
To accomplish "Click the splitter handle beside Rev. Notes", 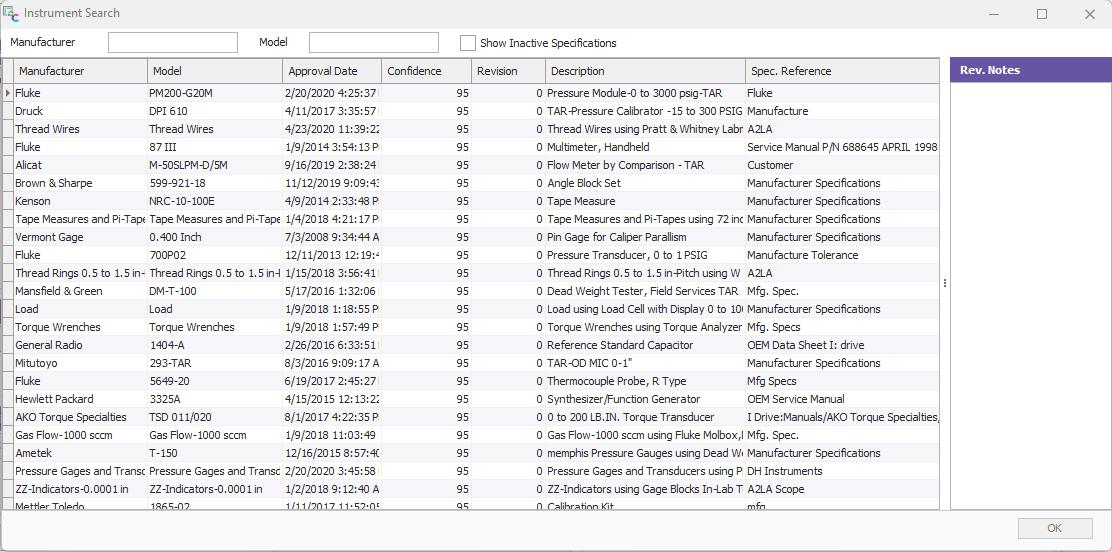I will [x=944, y=283].
